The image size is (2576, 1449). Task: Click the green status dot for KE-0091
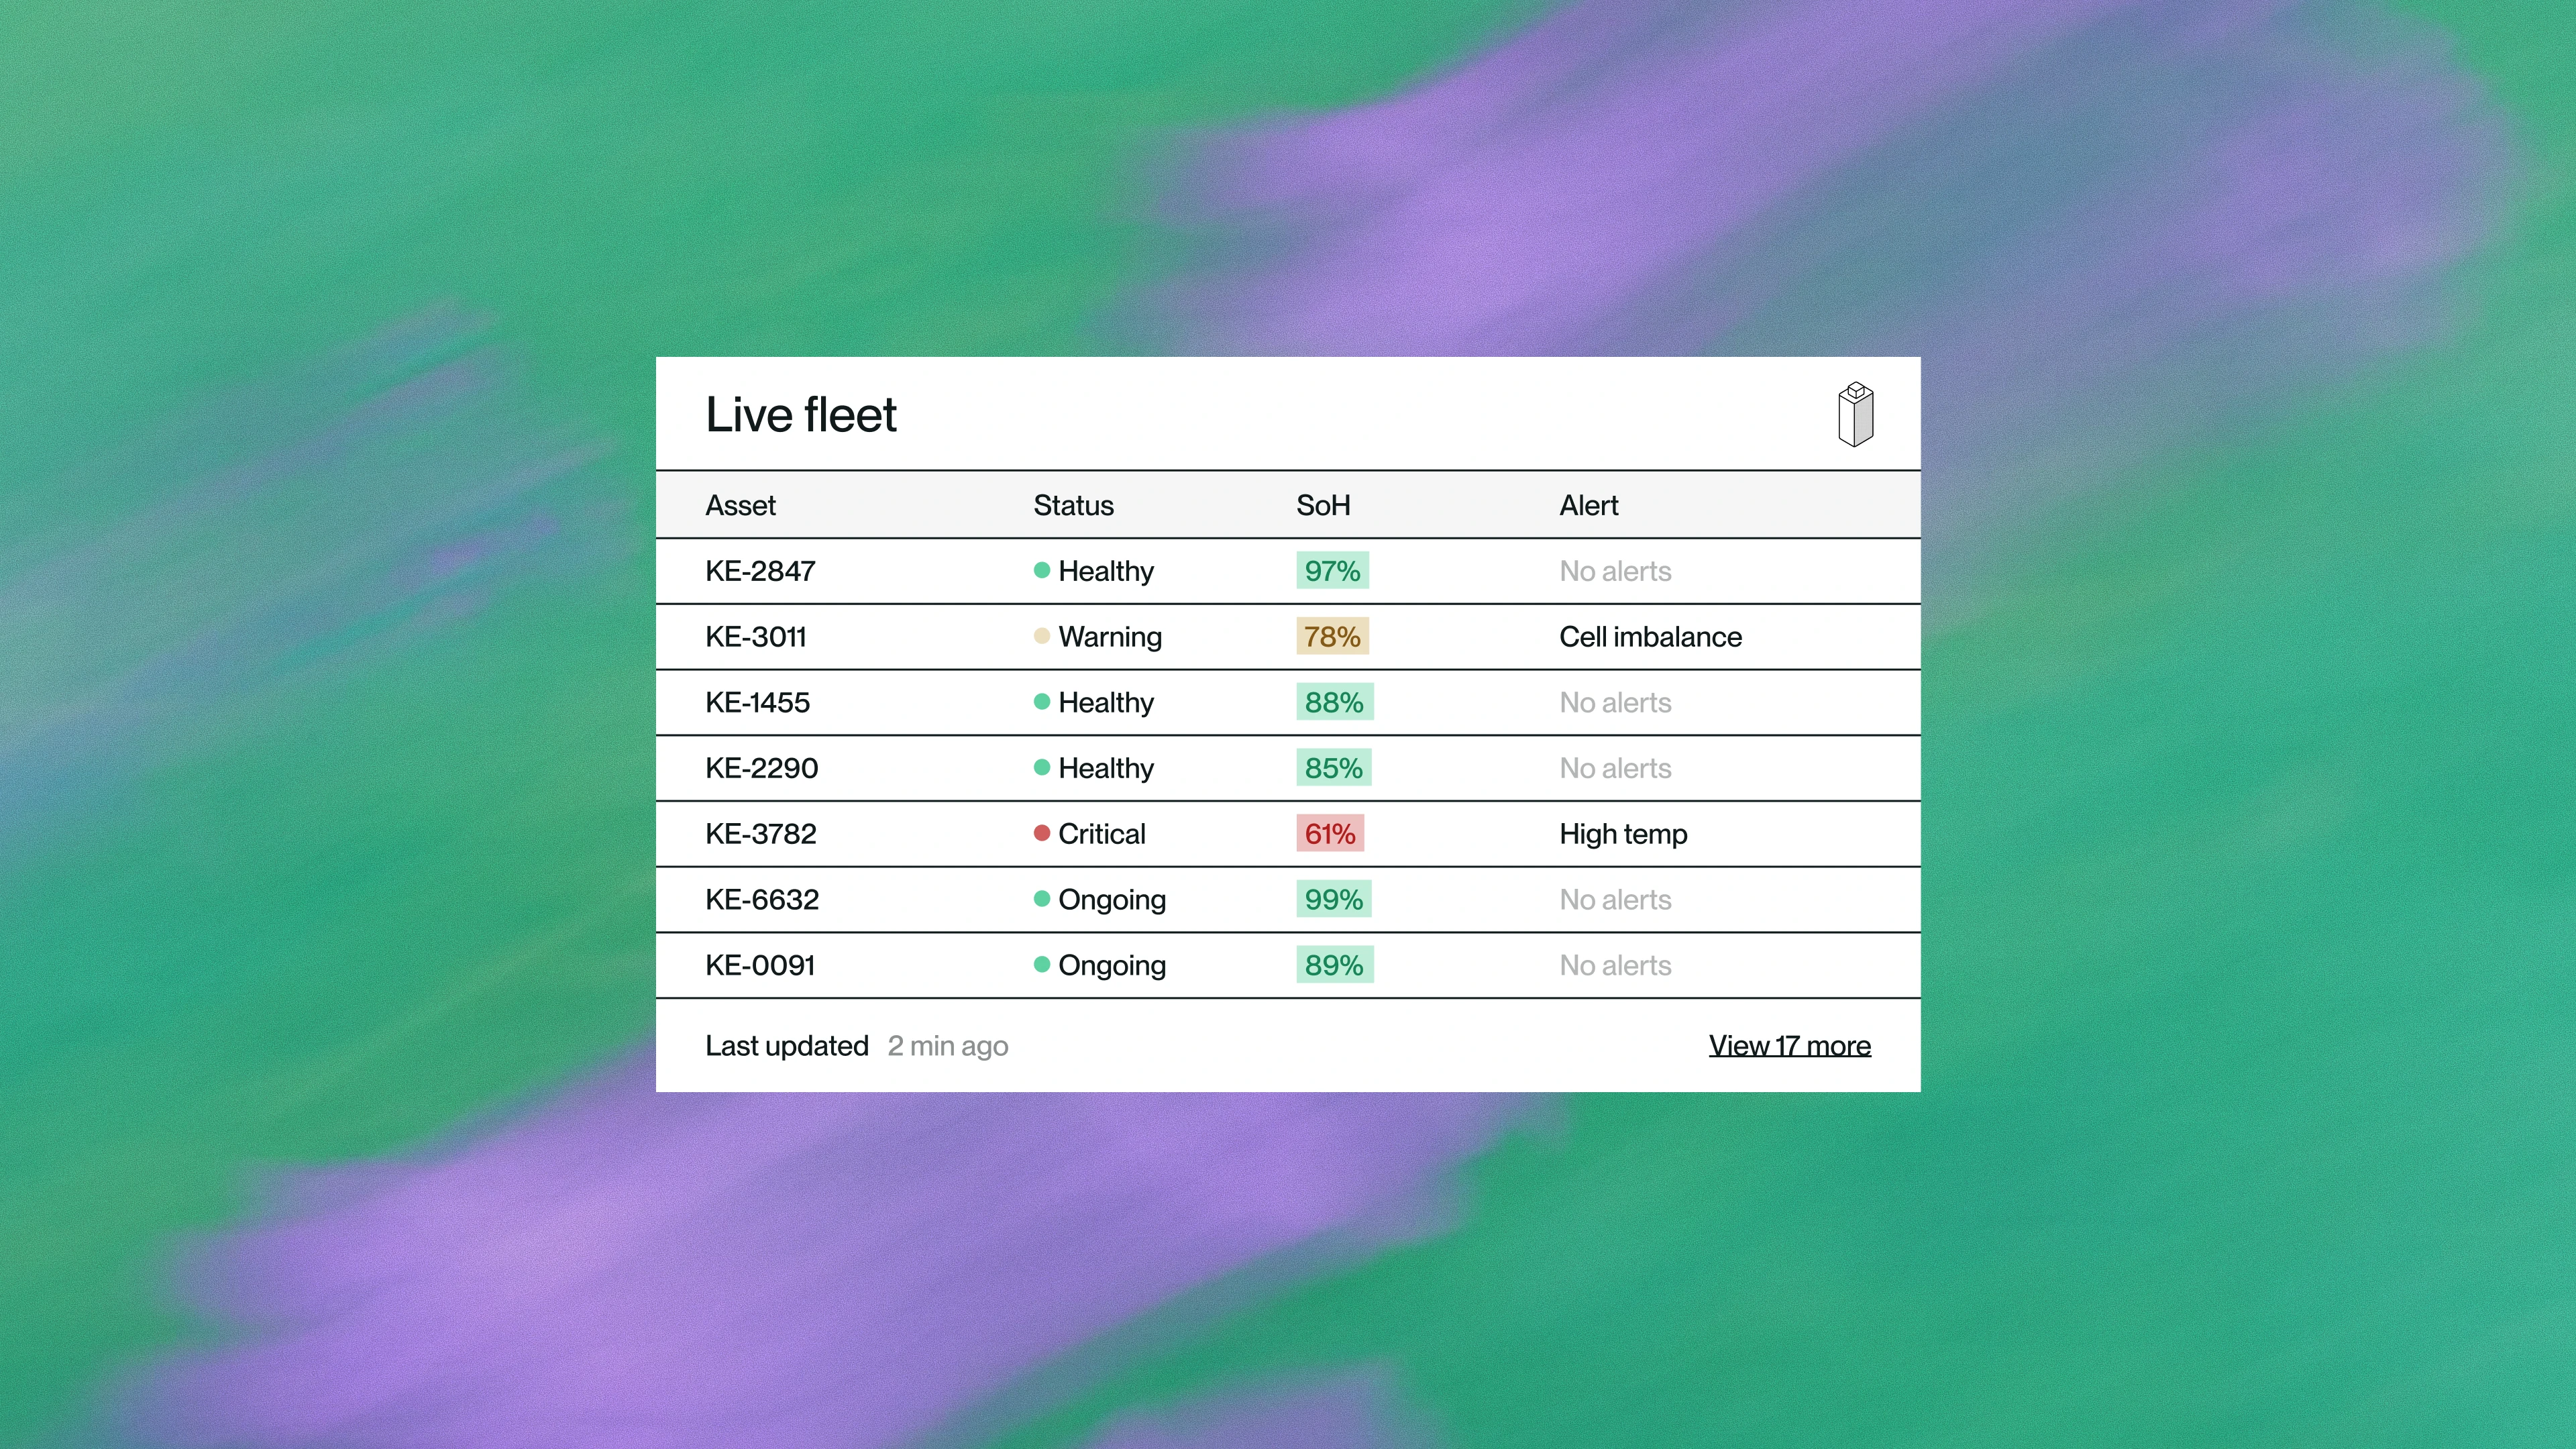tap(1041, 965)
